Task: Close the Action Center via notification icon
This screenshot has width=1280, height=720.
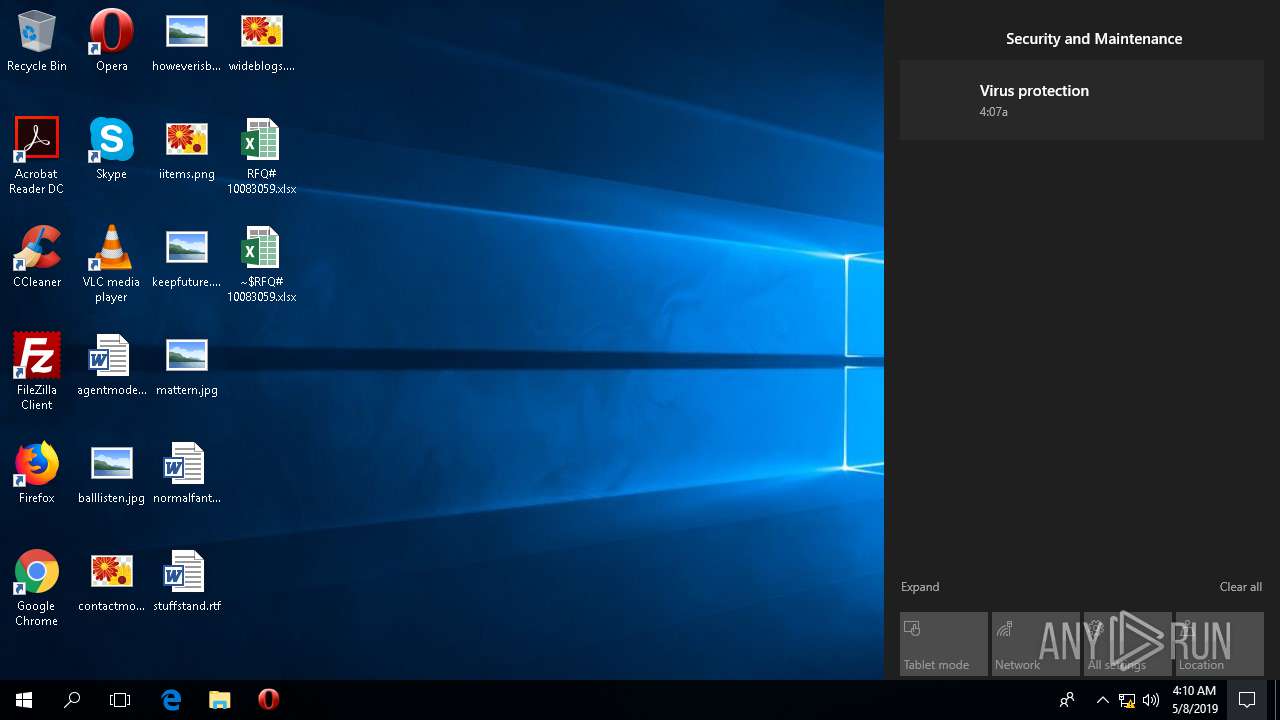Action: point(1247,700)
